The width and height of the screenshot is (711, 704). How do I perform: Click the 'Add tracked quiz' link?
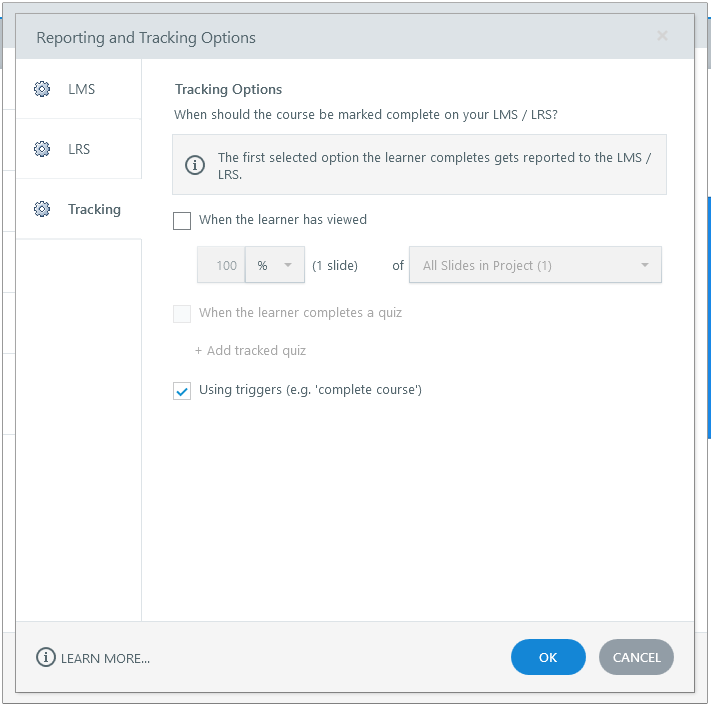click(x=250, y=351)
